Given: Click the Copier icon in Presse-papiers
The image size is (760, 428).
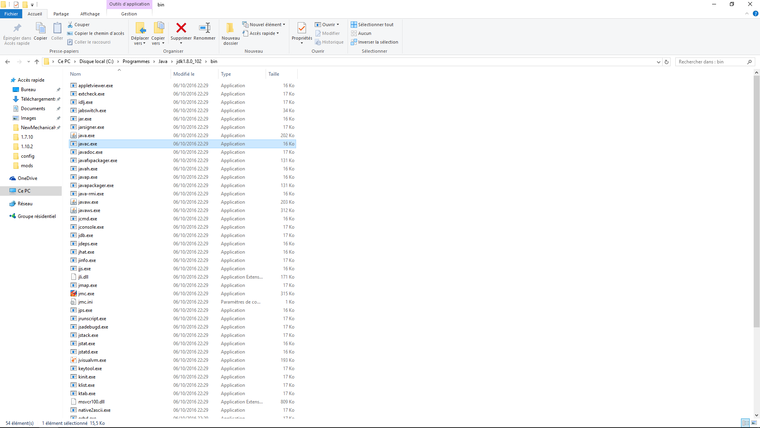Looking at the screenshot, I should [41, 32].
